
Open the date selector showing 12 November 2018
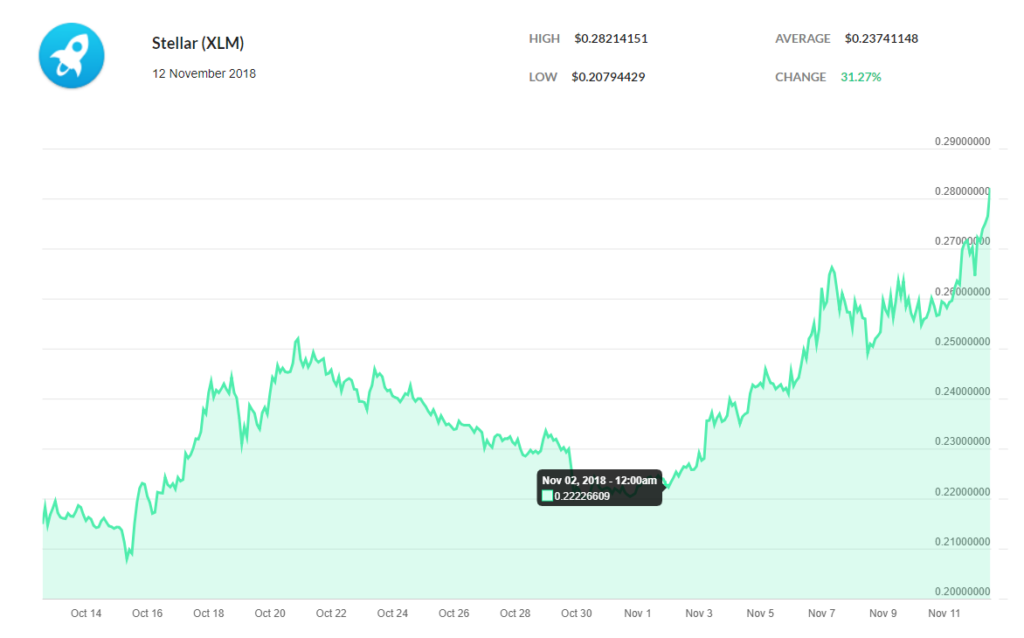(204, 73)
